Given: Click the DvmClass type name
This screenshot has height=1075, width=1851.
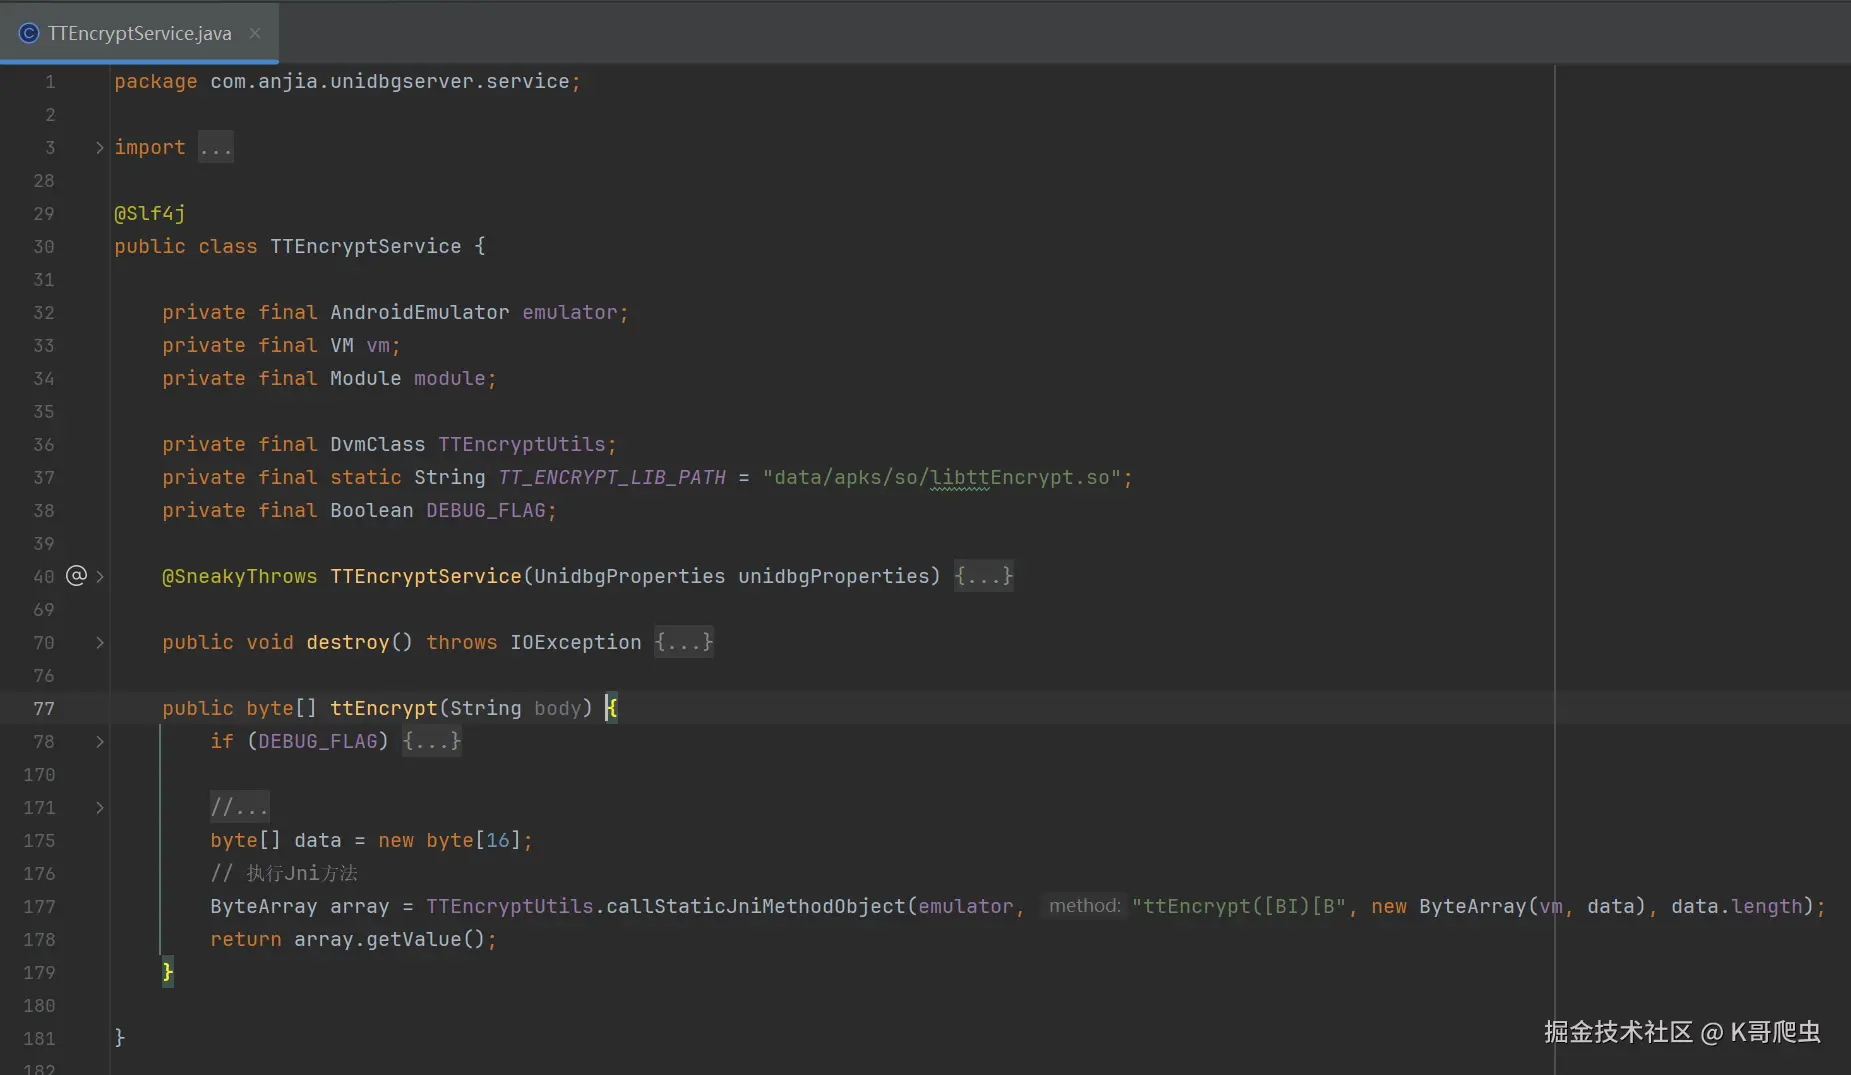Looking at the screenshot, I should pyautogui.click(x=378, y=445).
